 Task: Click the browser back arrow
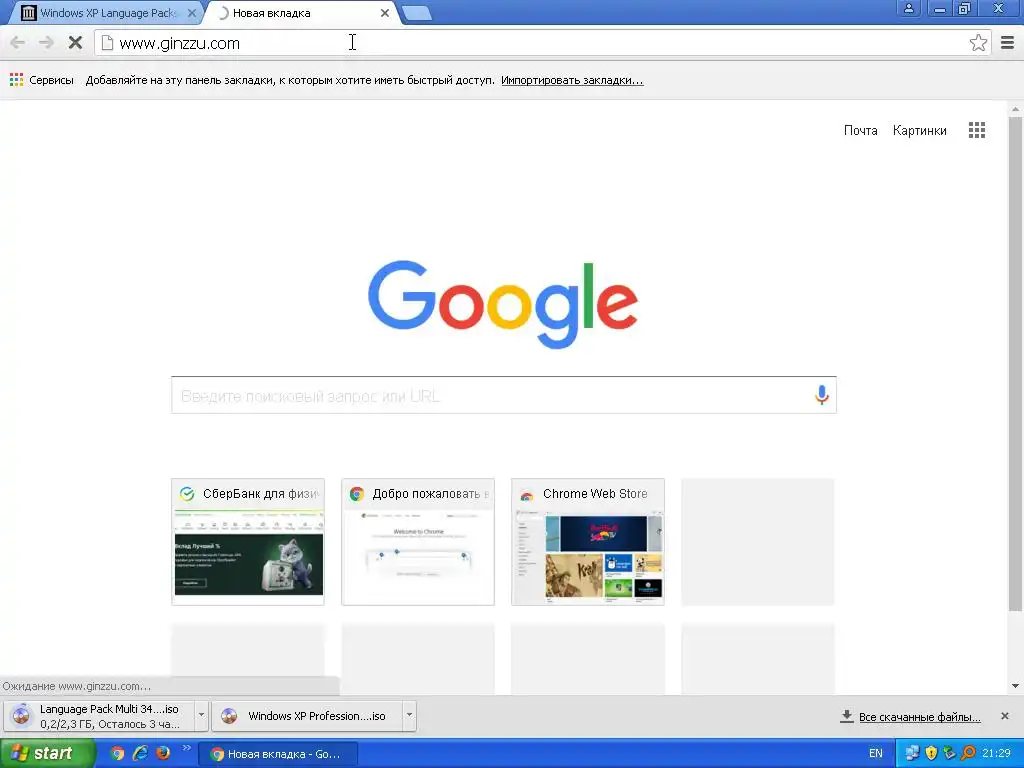pos(18,43)
